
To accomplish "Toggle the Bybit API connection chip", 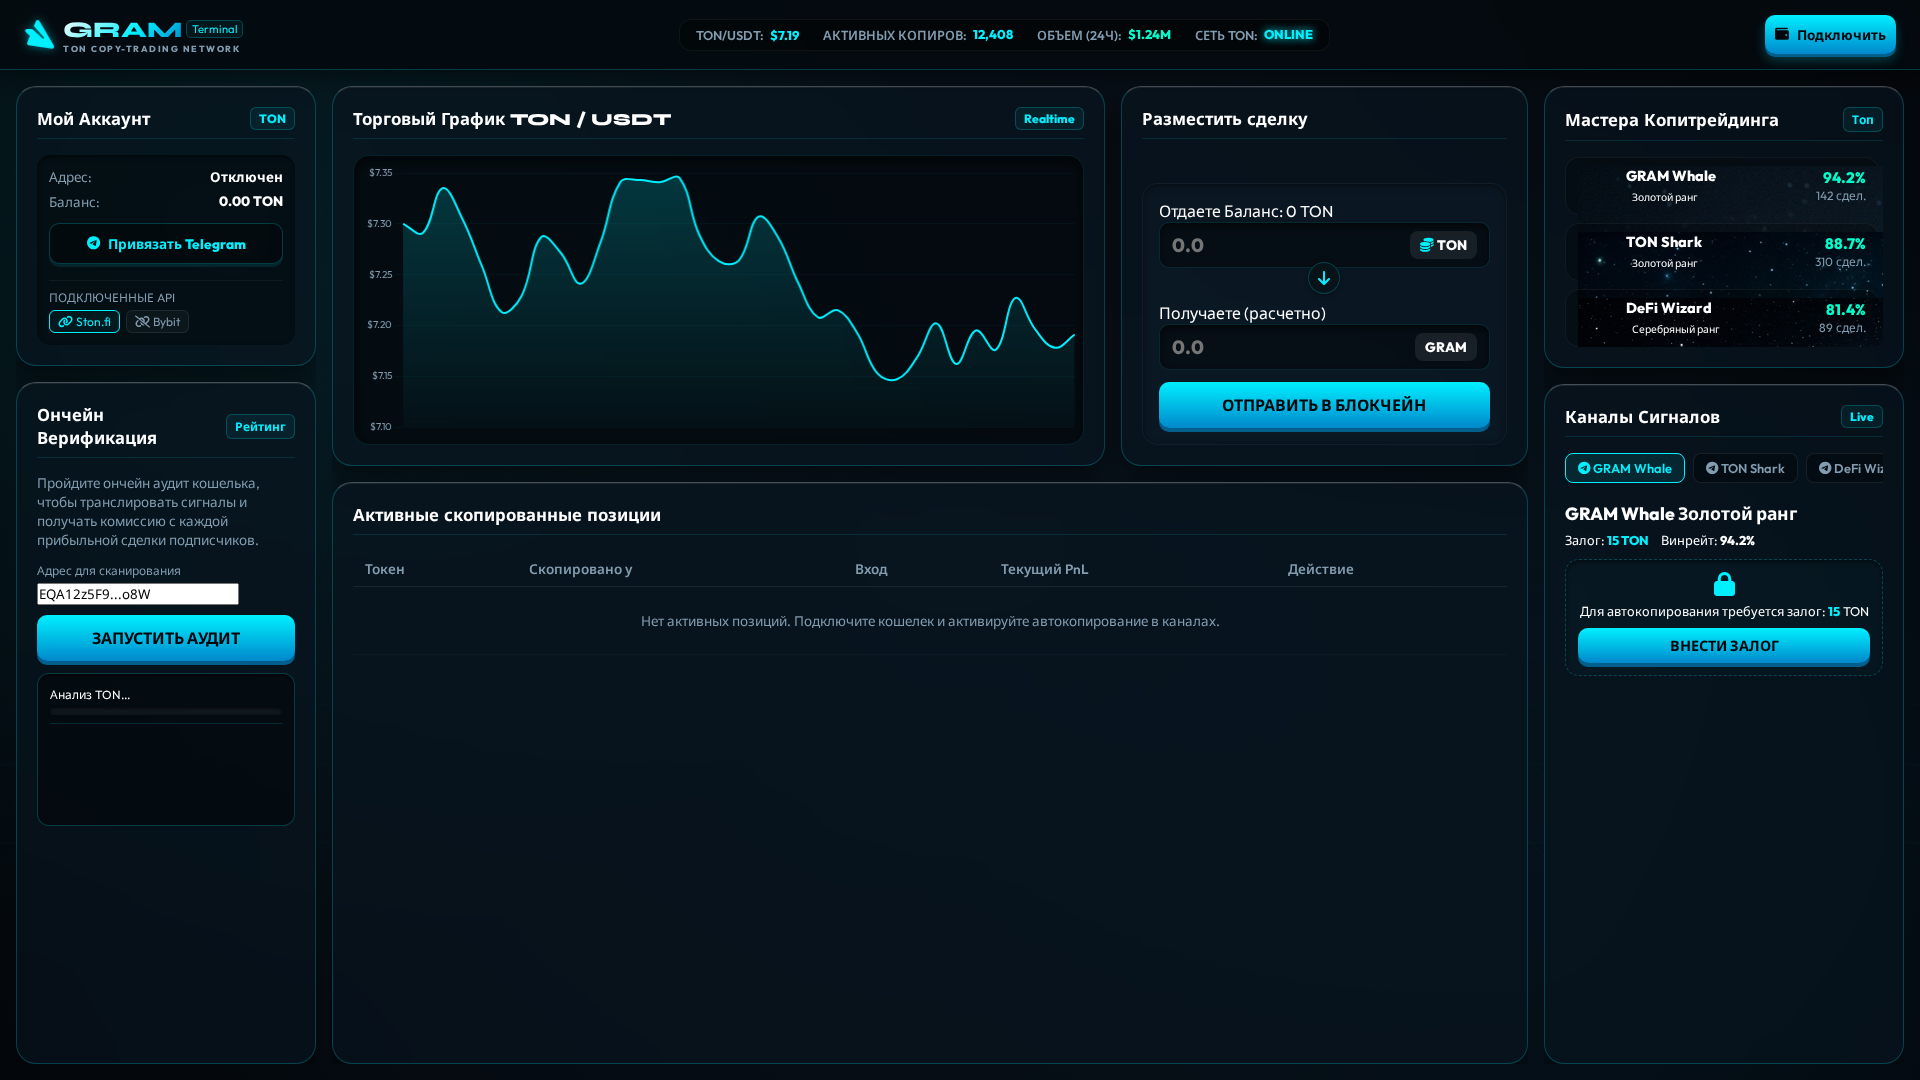I will tap(157, 322).
